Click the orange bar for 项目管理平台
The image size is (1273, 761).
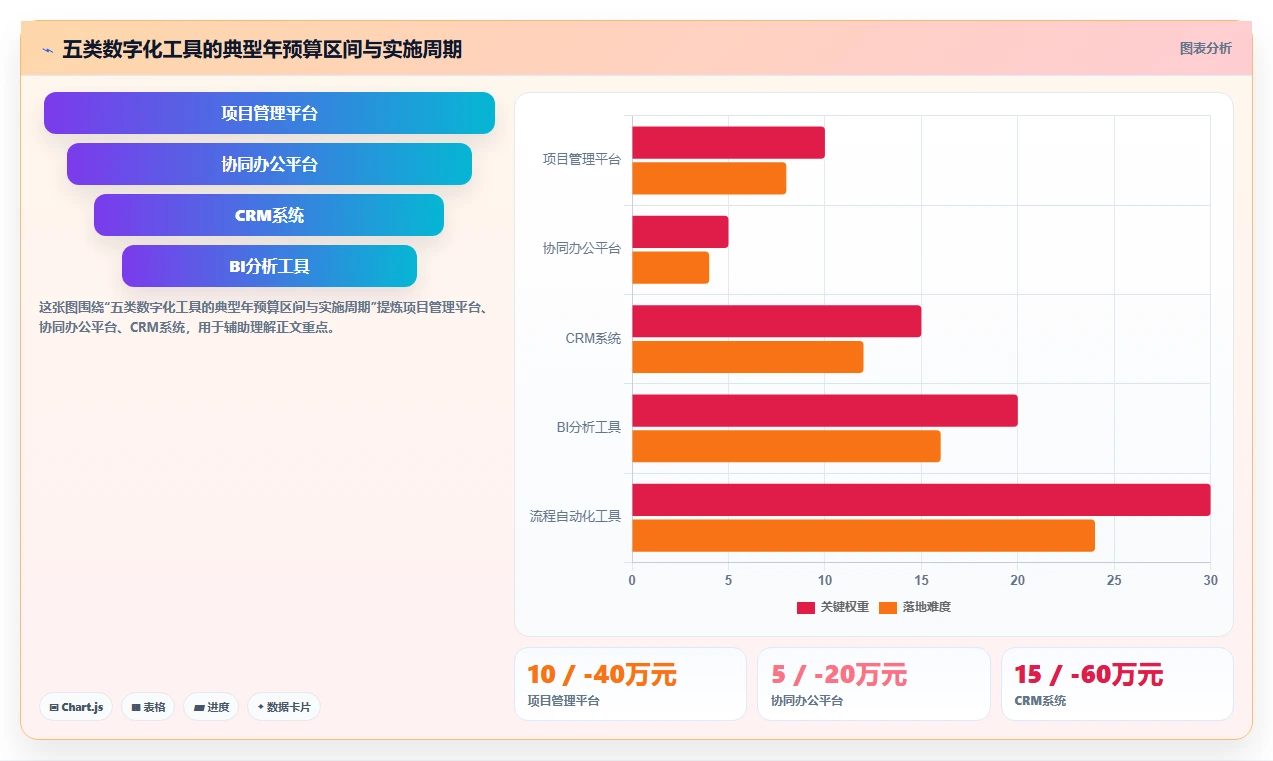[x=709, y=178]
